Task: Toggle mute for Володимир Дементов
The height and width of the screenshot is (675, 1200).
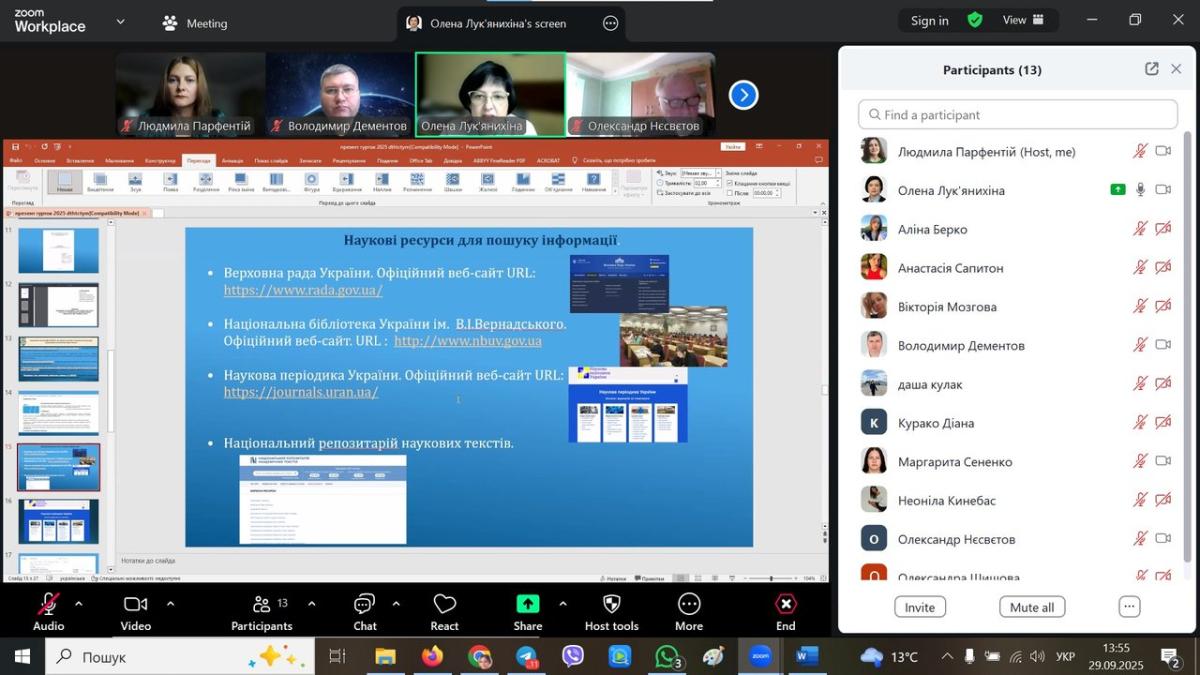Action: pos(1140,345)
